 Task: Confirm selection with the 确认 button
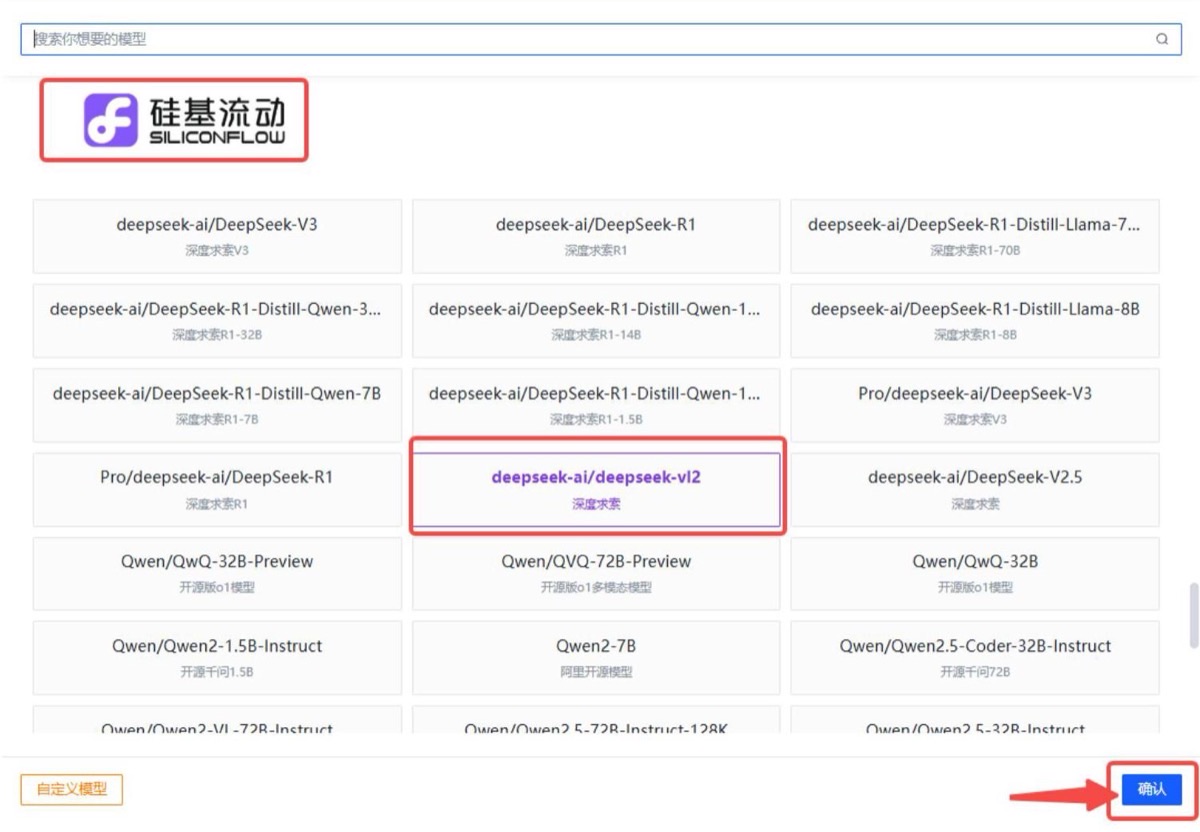(x=1151, y=789)
